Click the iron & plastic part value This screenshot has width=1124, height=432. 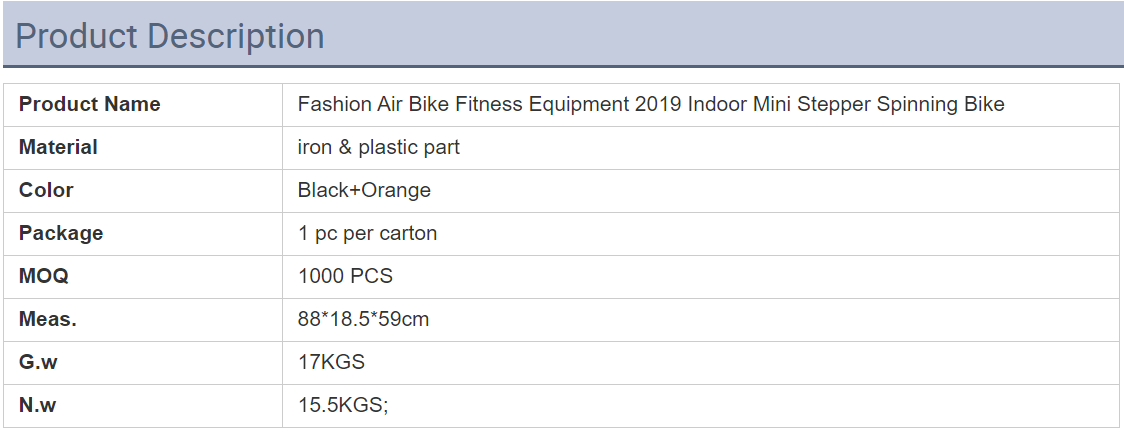pos(378,148)
